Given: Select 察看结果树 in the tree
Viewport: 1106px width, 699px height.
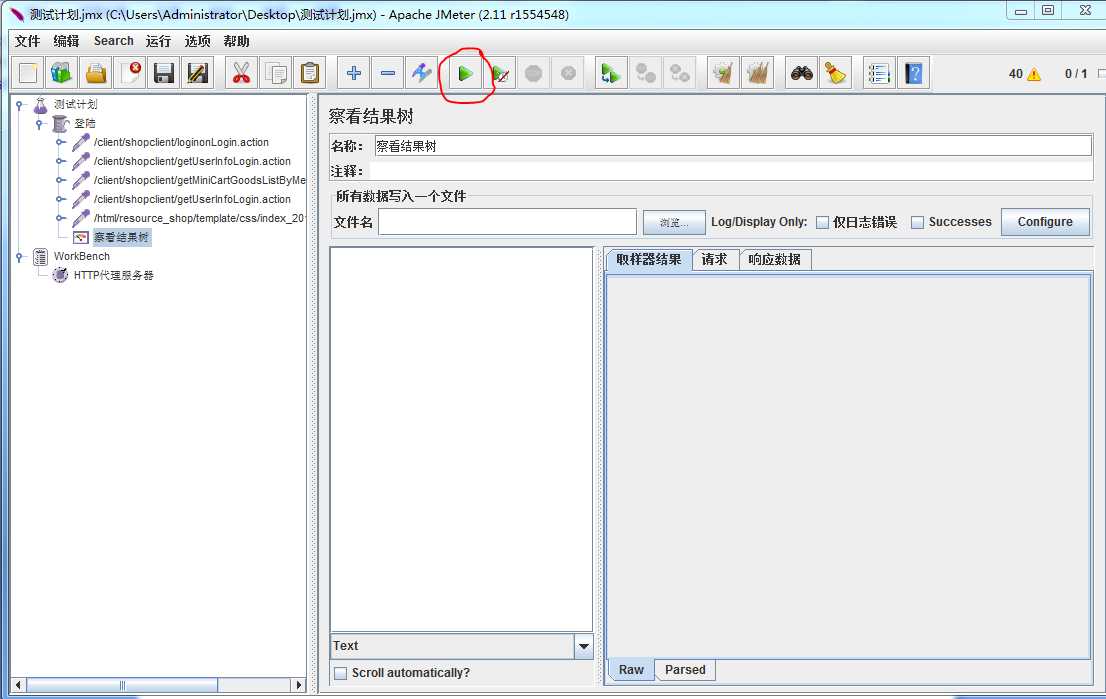Looking at the screenshot, I should pyautogui.click(x=121, y=238).
